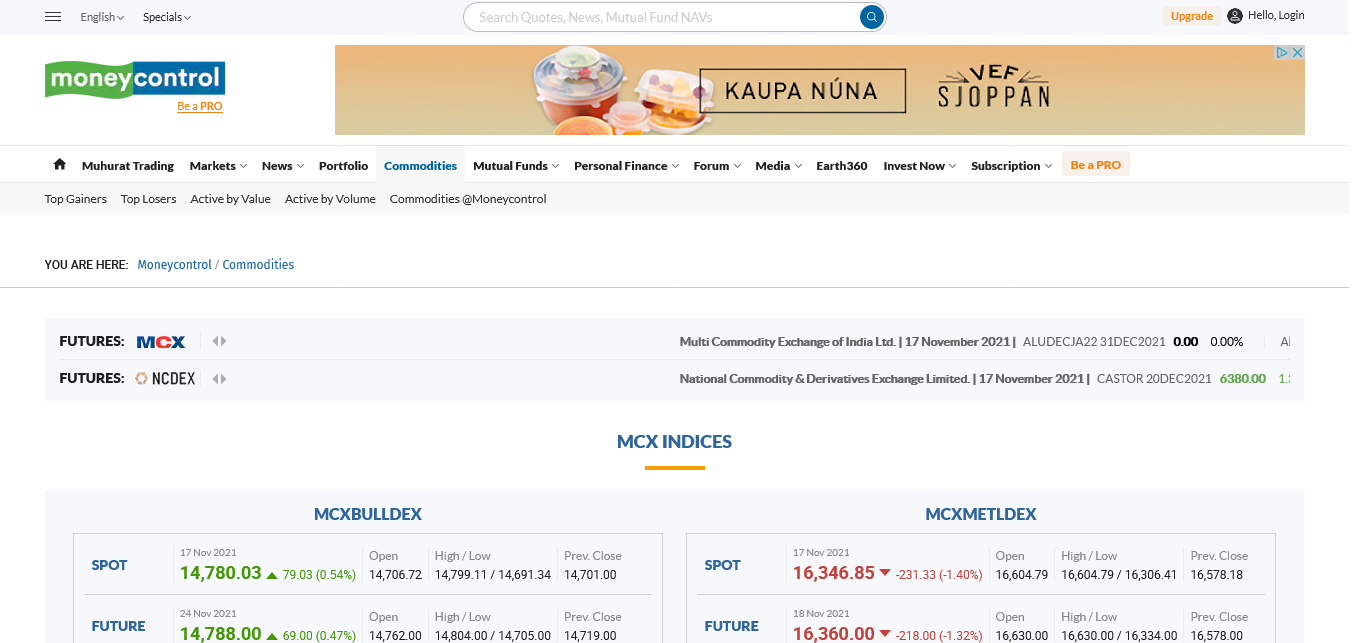Screen dimensions: 1366x643
Task: Expand the Markets menu
Action: (x=218, y=166)
